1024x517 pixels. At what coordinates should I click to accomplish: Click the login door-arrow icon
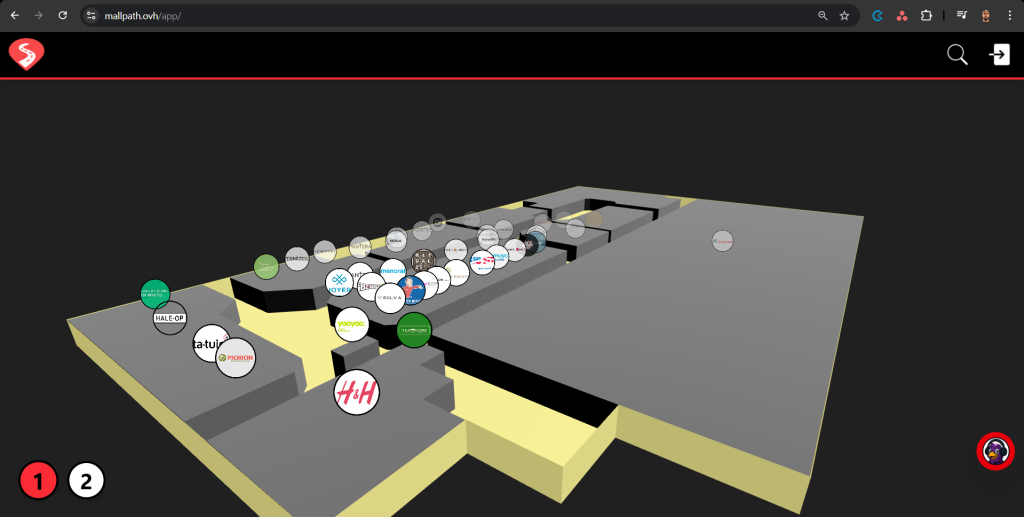point(1000,55)
